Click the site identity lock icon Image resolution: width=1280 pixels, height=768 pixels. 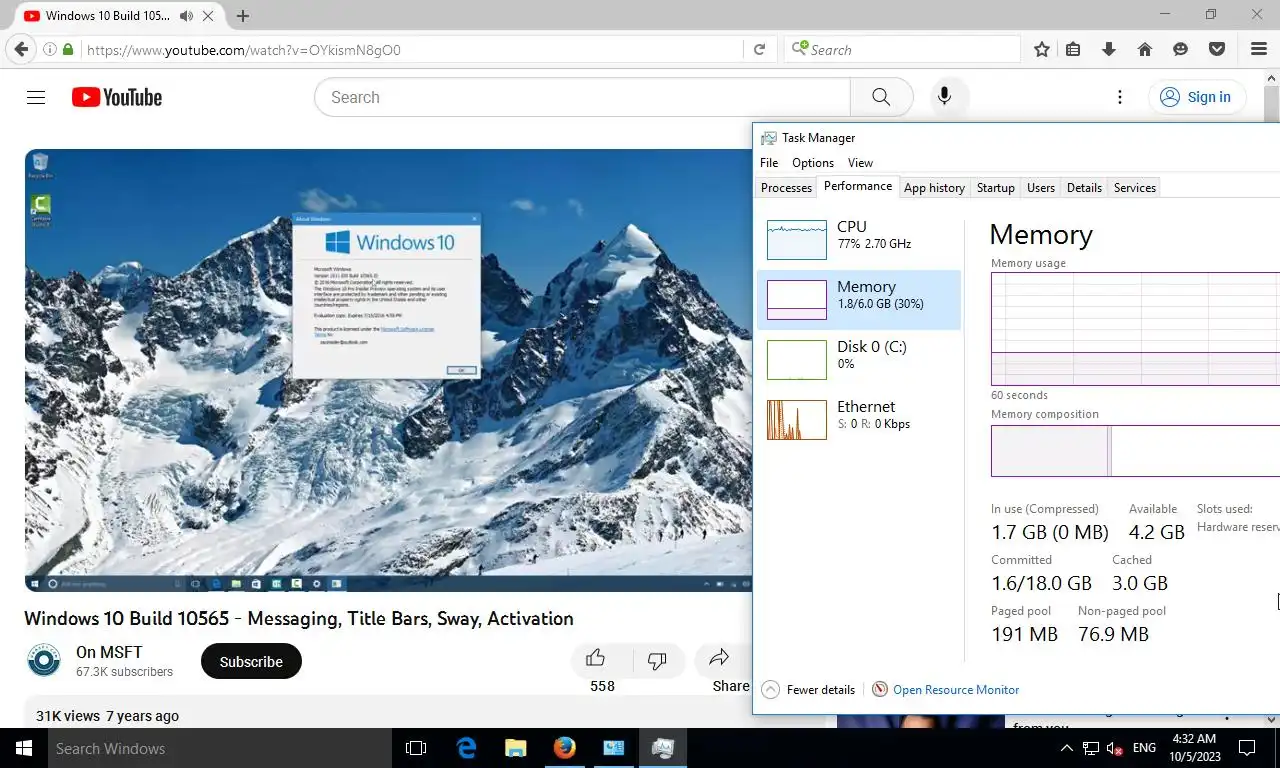coord(68,49)
